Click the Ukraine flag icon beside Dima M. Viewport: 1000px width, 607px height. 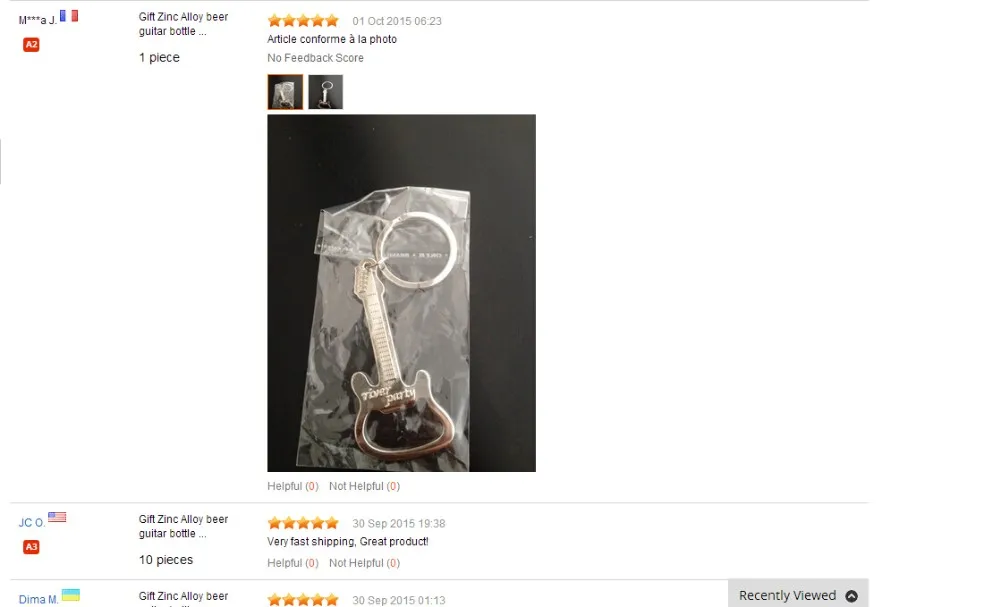[x=71, y=595]
